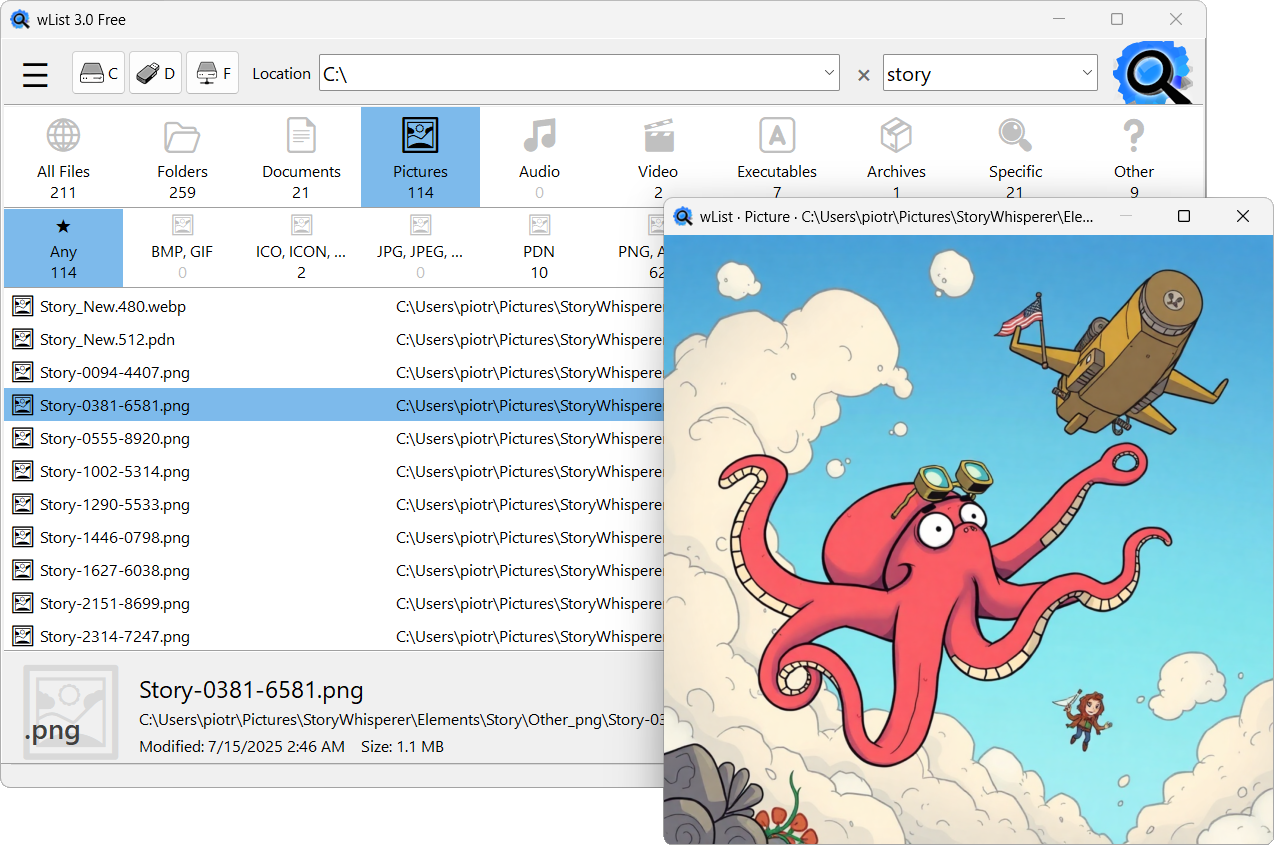The image size is (1274, 845).
Task: Open the Folders results tab
Action: [182, 155]
